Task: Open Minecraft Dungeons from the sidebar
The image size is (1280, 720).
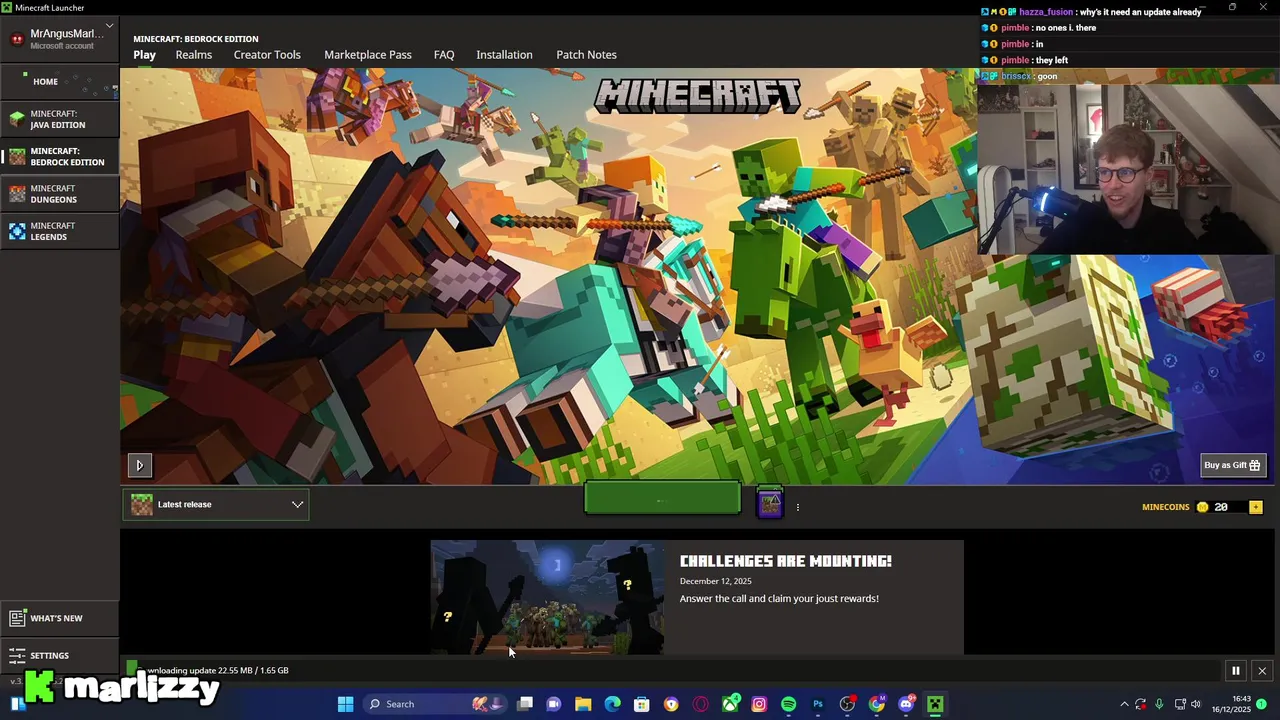Action: [59, 194]
